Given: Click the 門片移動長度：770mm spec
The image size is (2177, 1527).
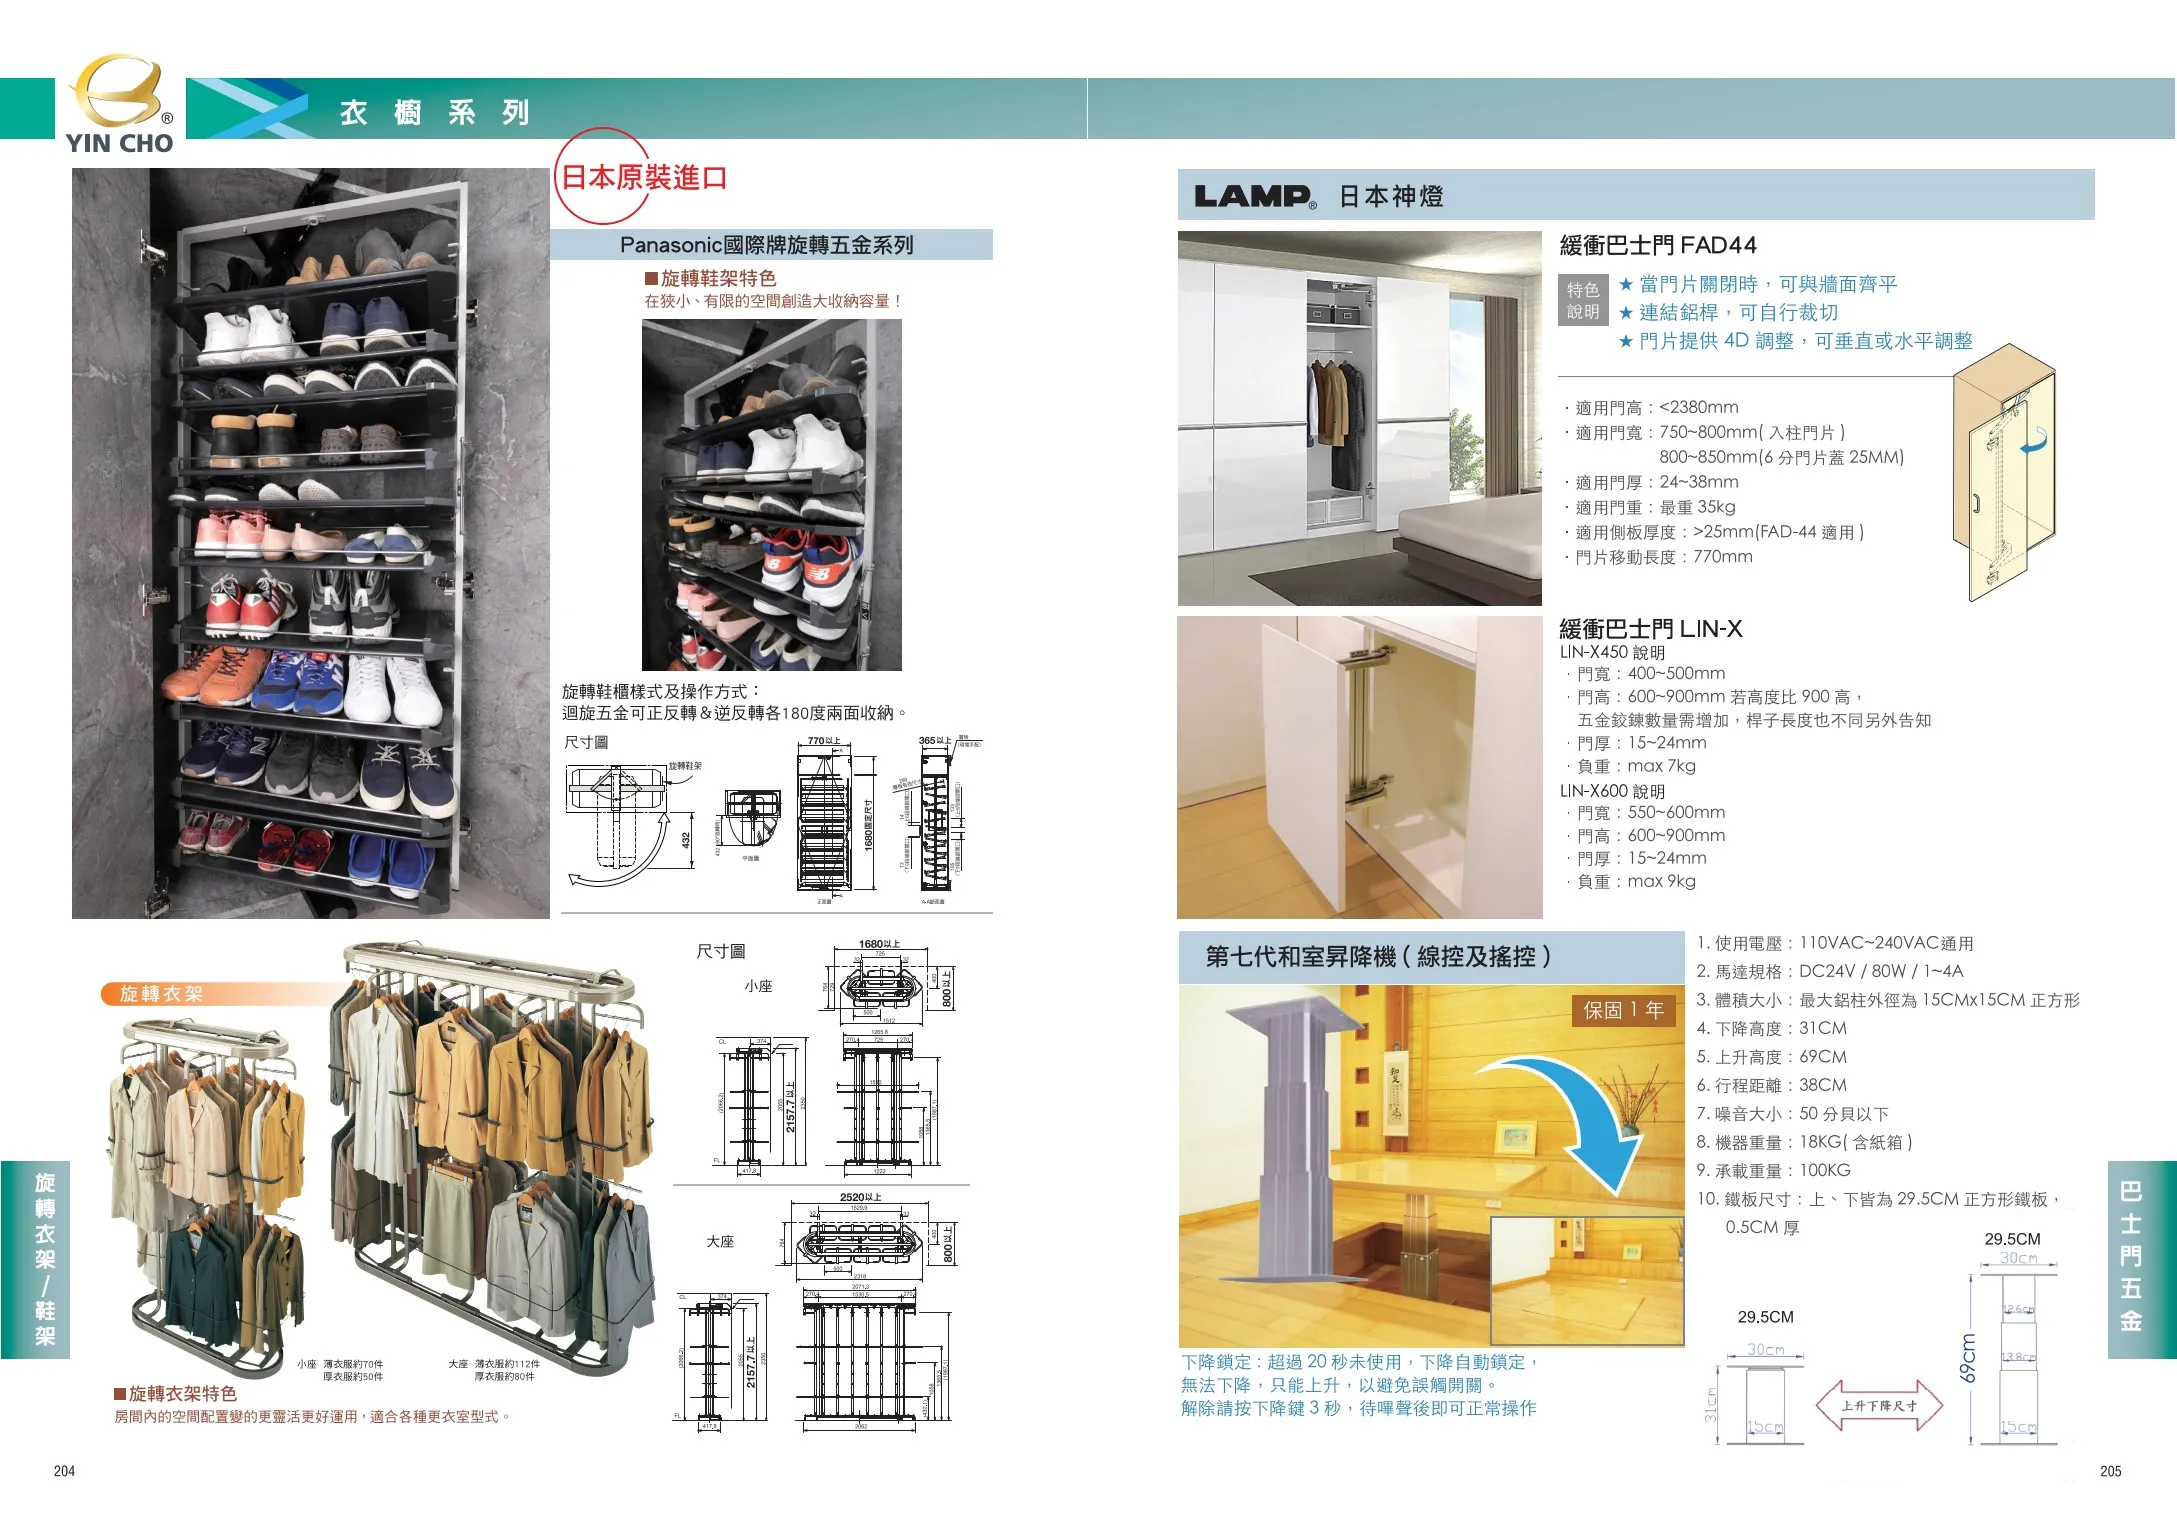Looking at the screenshot, I should tap(1658, 557).
